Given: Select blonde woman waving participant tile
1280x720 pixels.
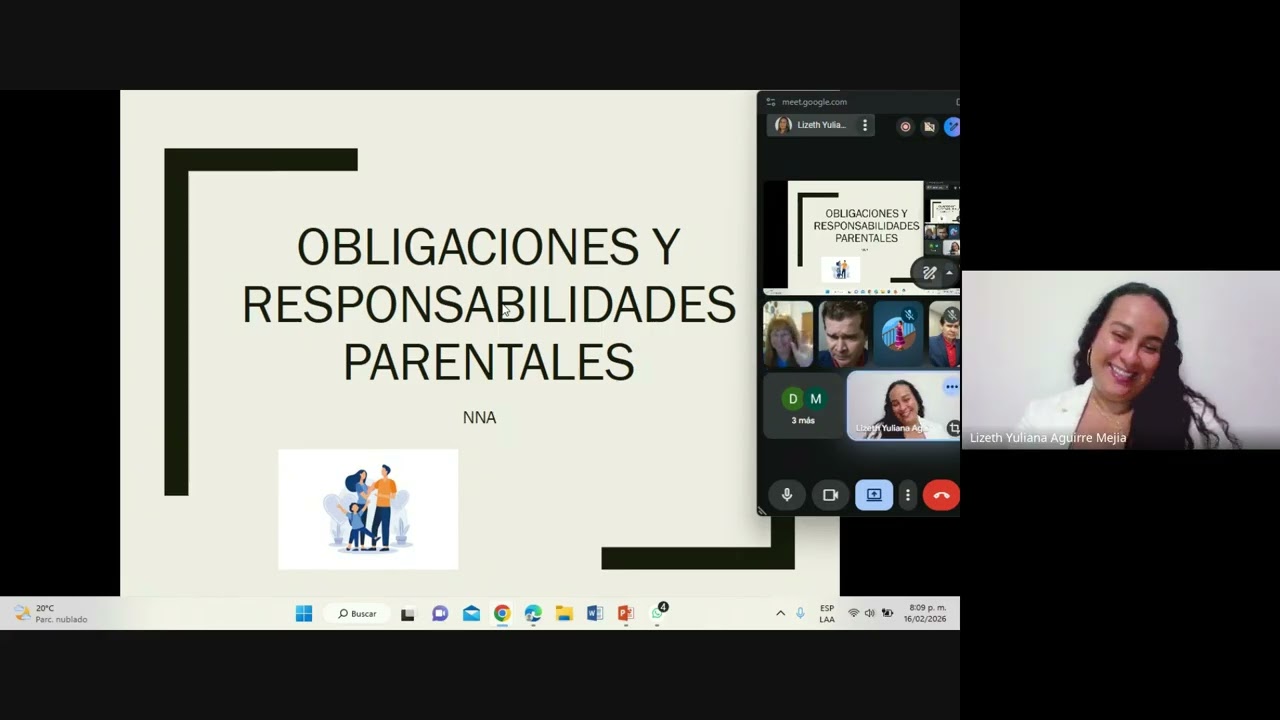Looking at the screenshot, I should coord(788,335).
